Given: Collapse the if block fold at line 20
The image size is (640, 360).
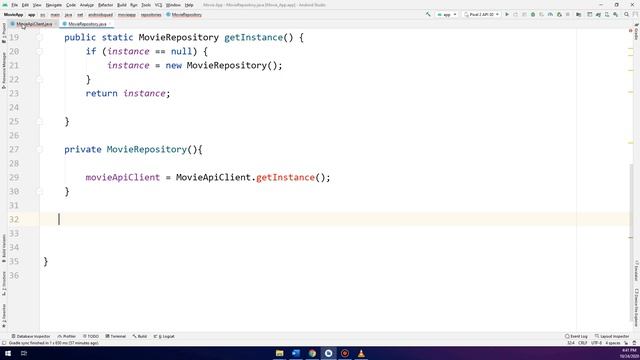Looking at the screenshot, I should click(x=40, y=51).
